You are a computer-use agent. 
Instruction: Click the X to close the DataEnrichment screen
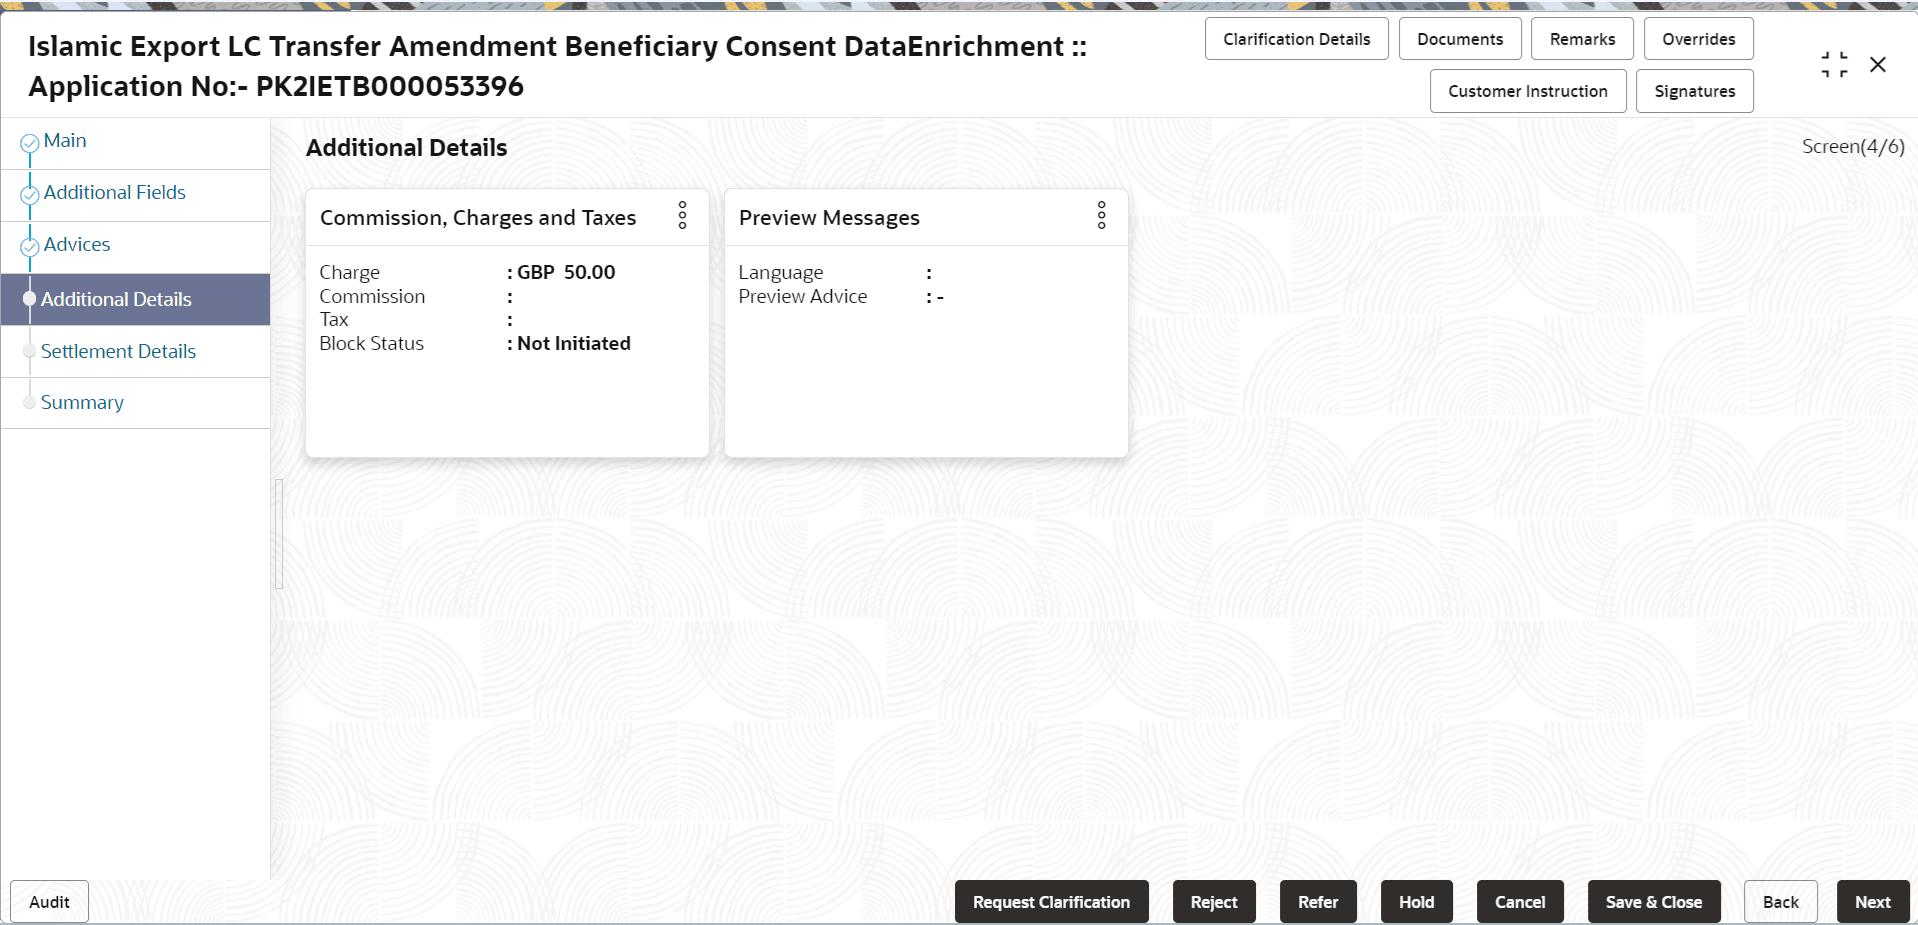coord(1878,63)
